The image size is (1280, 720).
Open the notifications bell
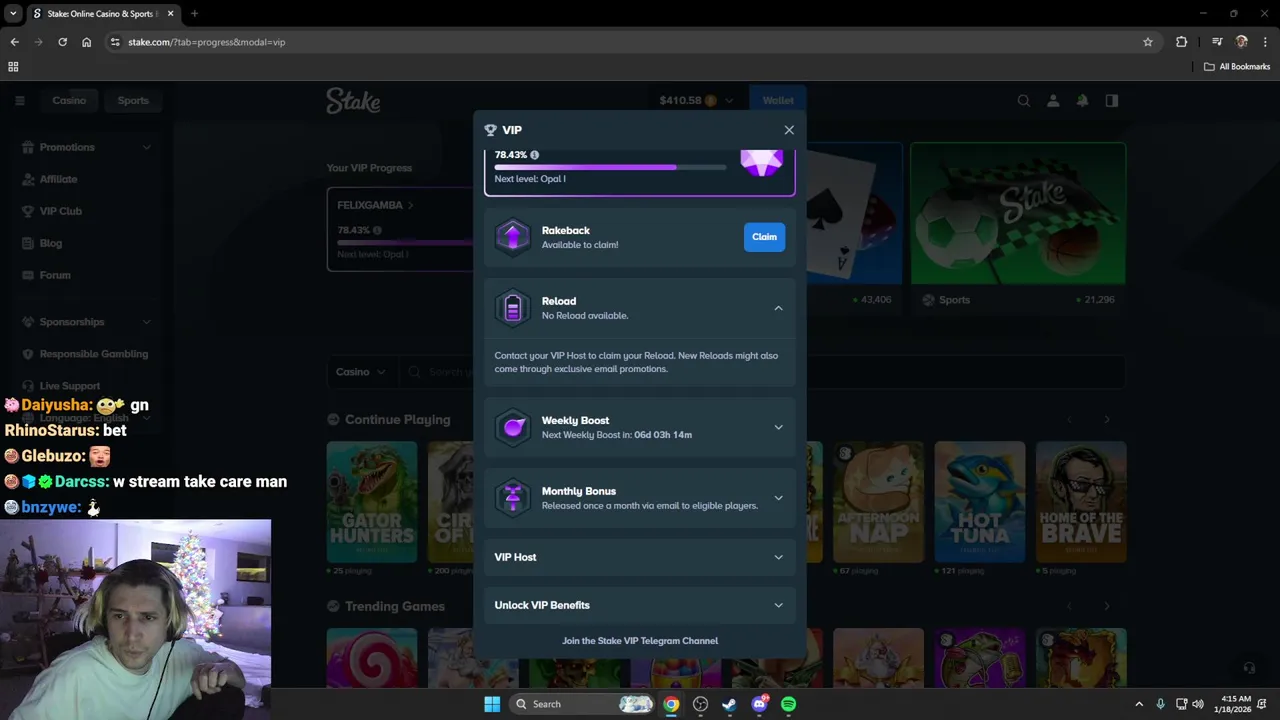point(1082,100)
